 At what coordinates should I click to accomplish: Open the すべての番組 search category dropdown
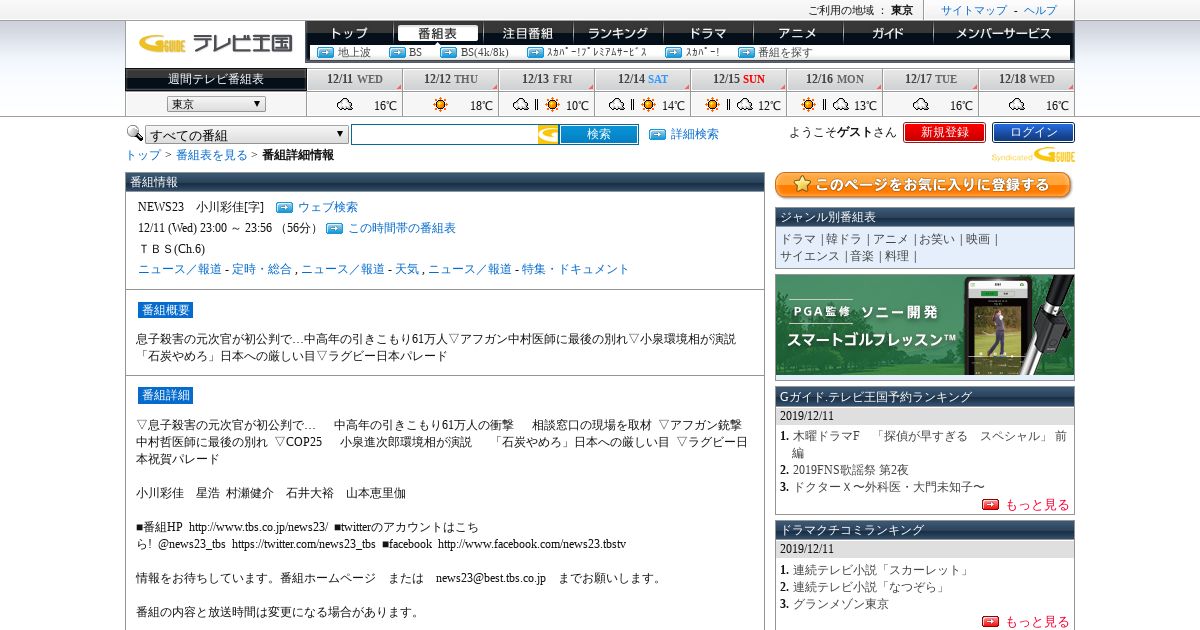(x=247, y=134)
